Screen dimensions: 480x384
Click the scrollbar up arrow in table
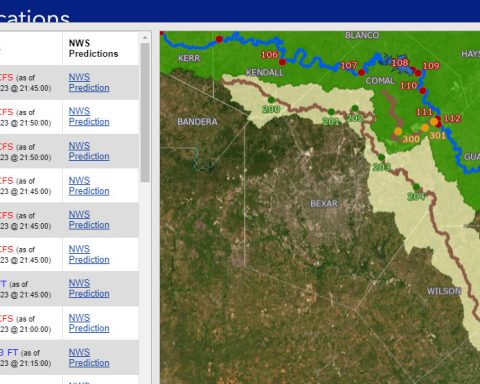coord(145,38)
